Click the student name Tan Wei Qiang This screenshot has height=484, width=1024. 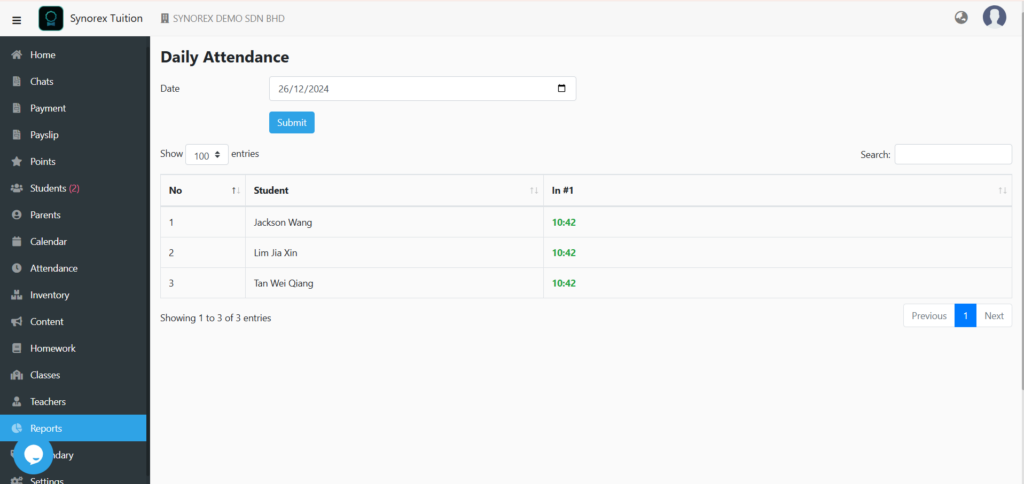click(x=285, y=283)
